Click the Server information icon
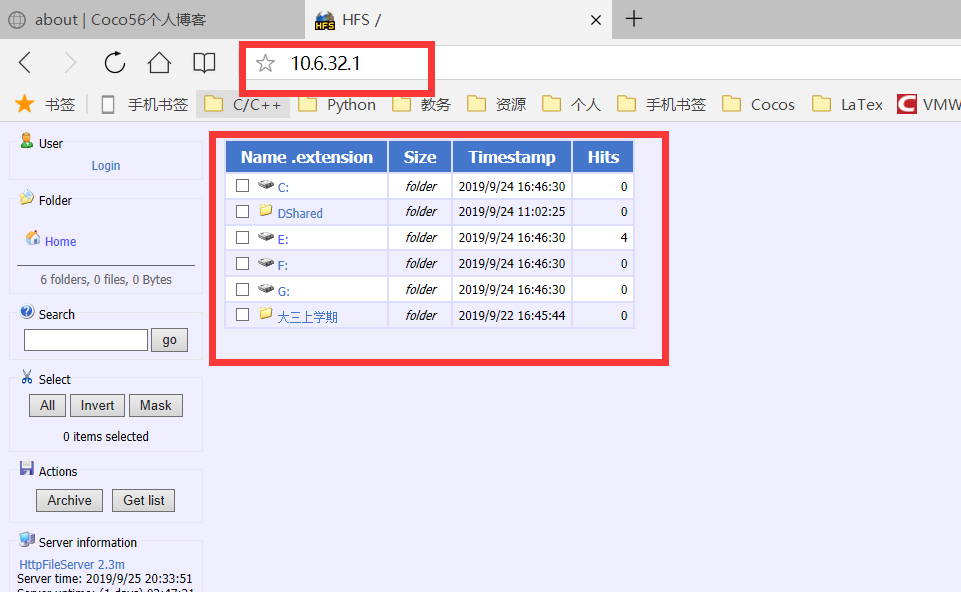 27,540
